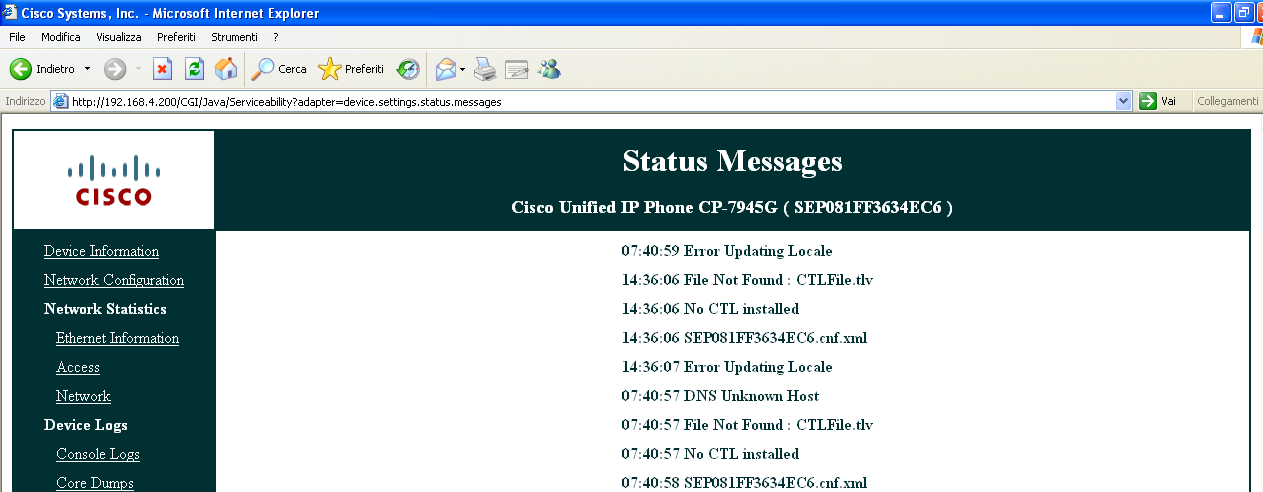Click Device Logs section heading
The width and height of the screenshot is (1263, 492).
86,425
